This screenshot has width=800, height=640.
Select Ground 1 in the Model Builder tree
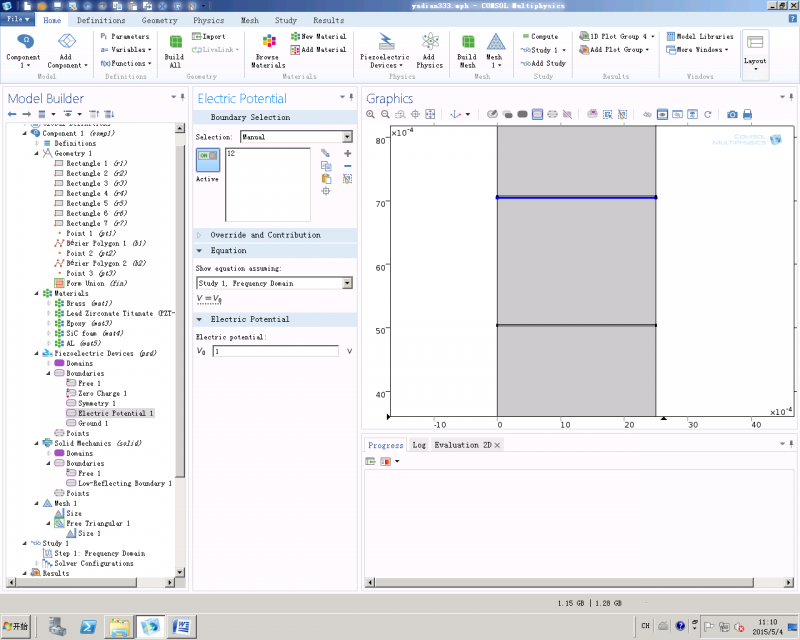[x=92, y=423]
